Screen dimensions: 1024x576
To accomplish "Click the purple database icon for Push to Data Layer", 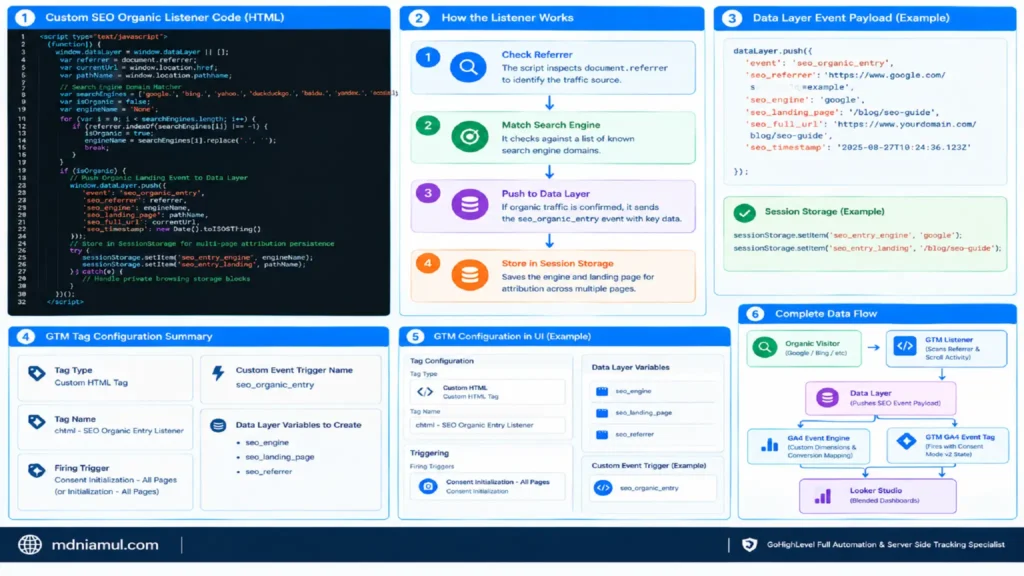I will 470,205.
